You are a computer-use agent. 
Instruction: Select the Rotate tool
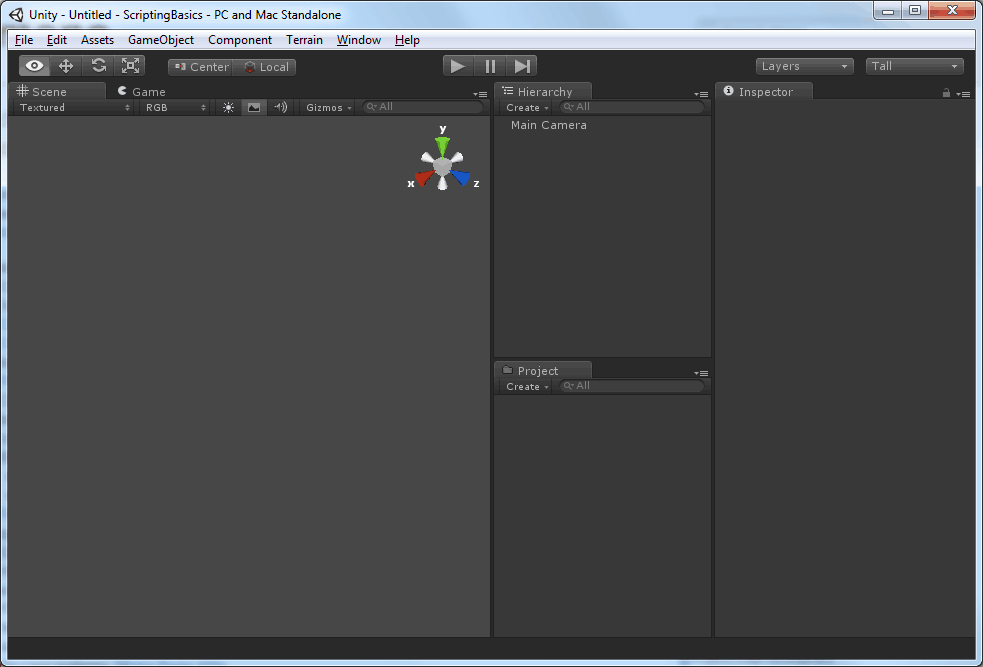click(x=98, y=66)
